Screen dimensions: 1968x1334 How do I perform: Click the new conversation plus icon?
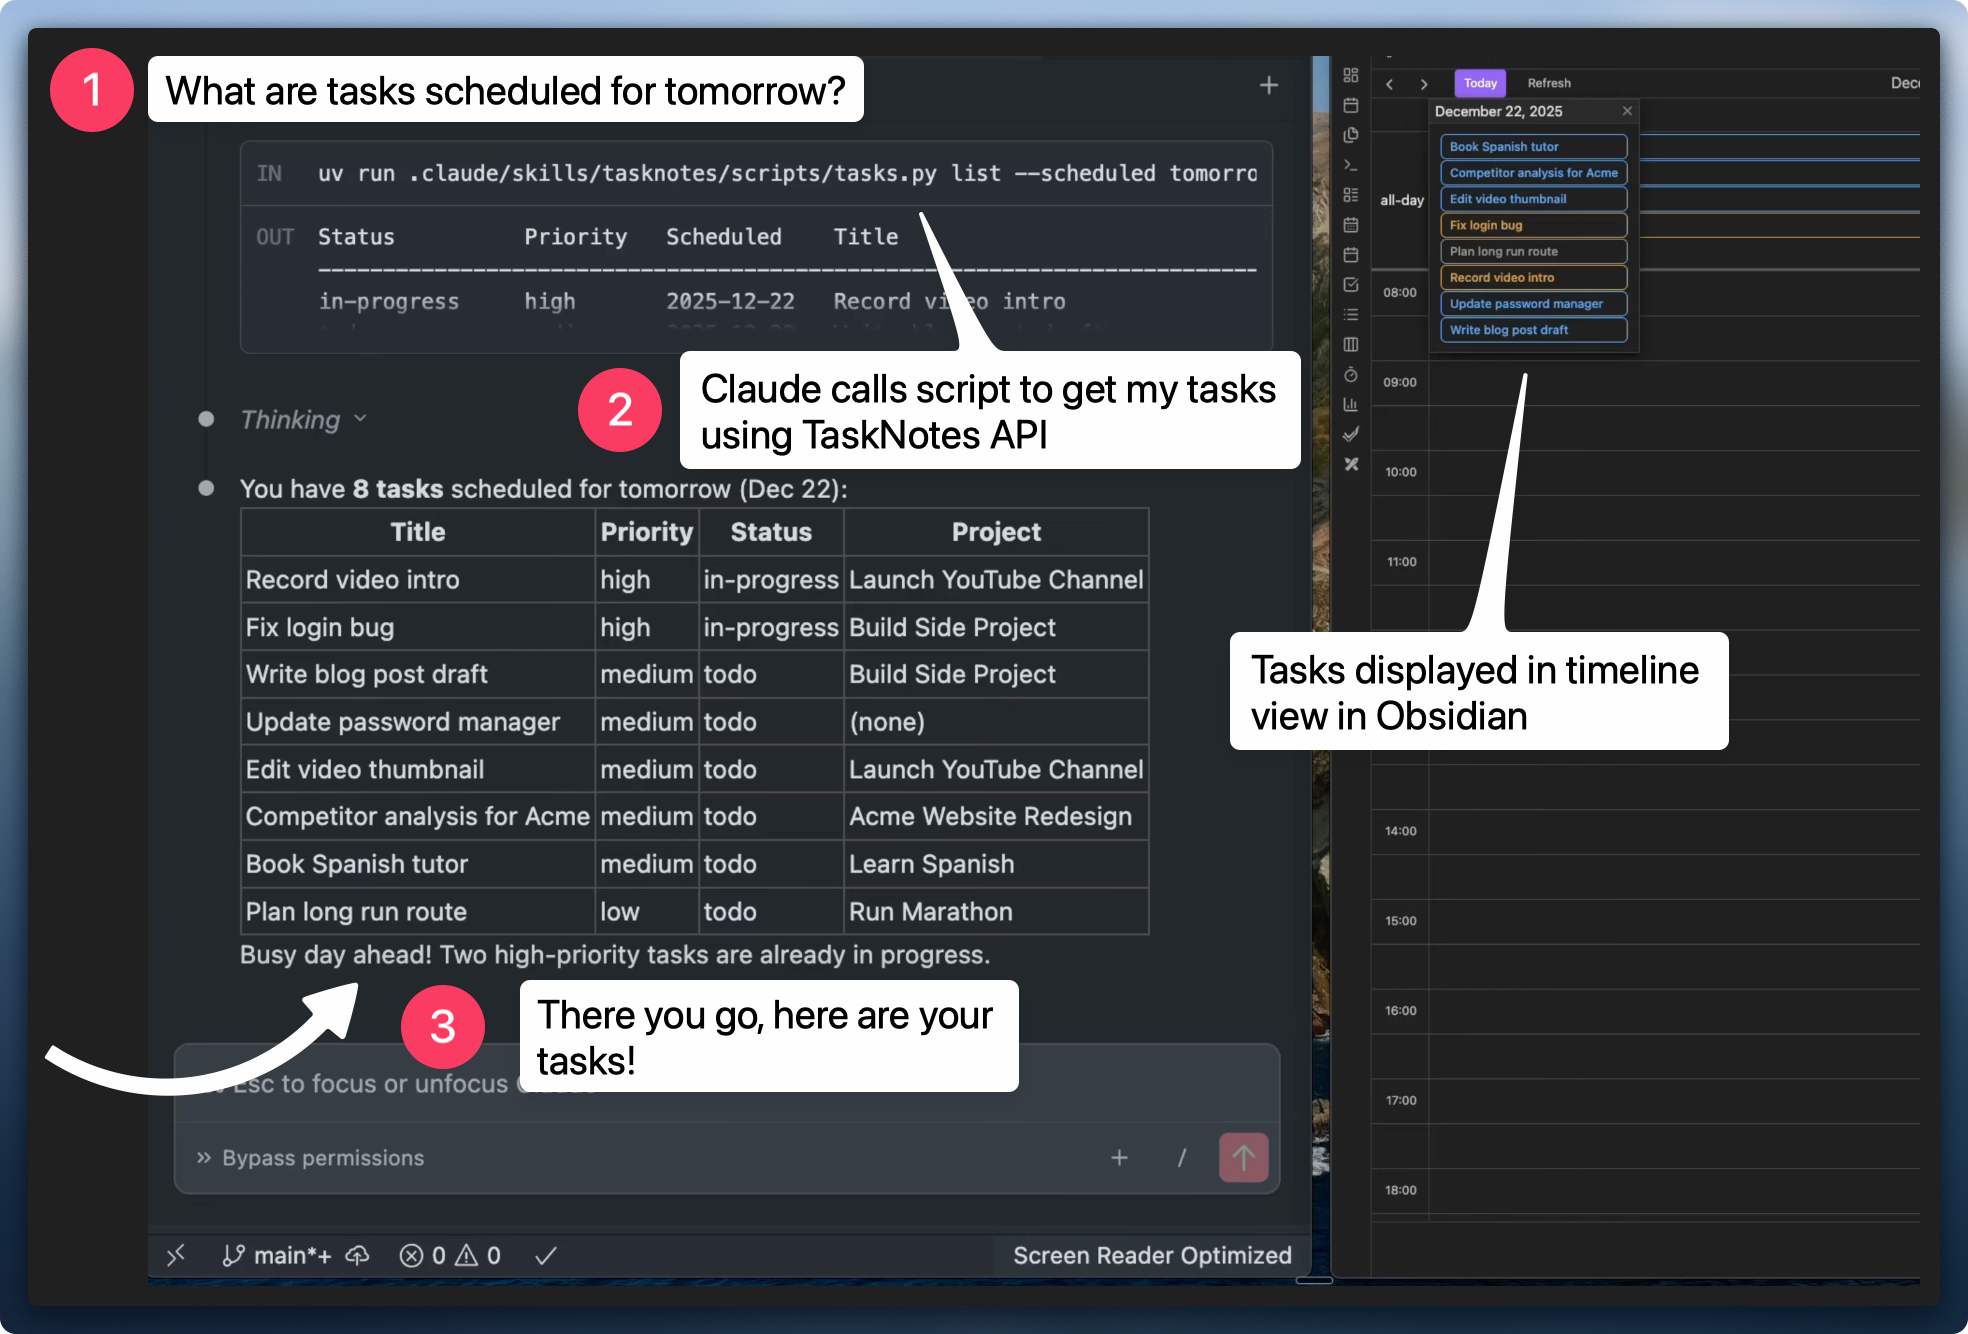(x=1267, y=84)
